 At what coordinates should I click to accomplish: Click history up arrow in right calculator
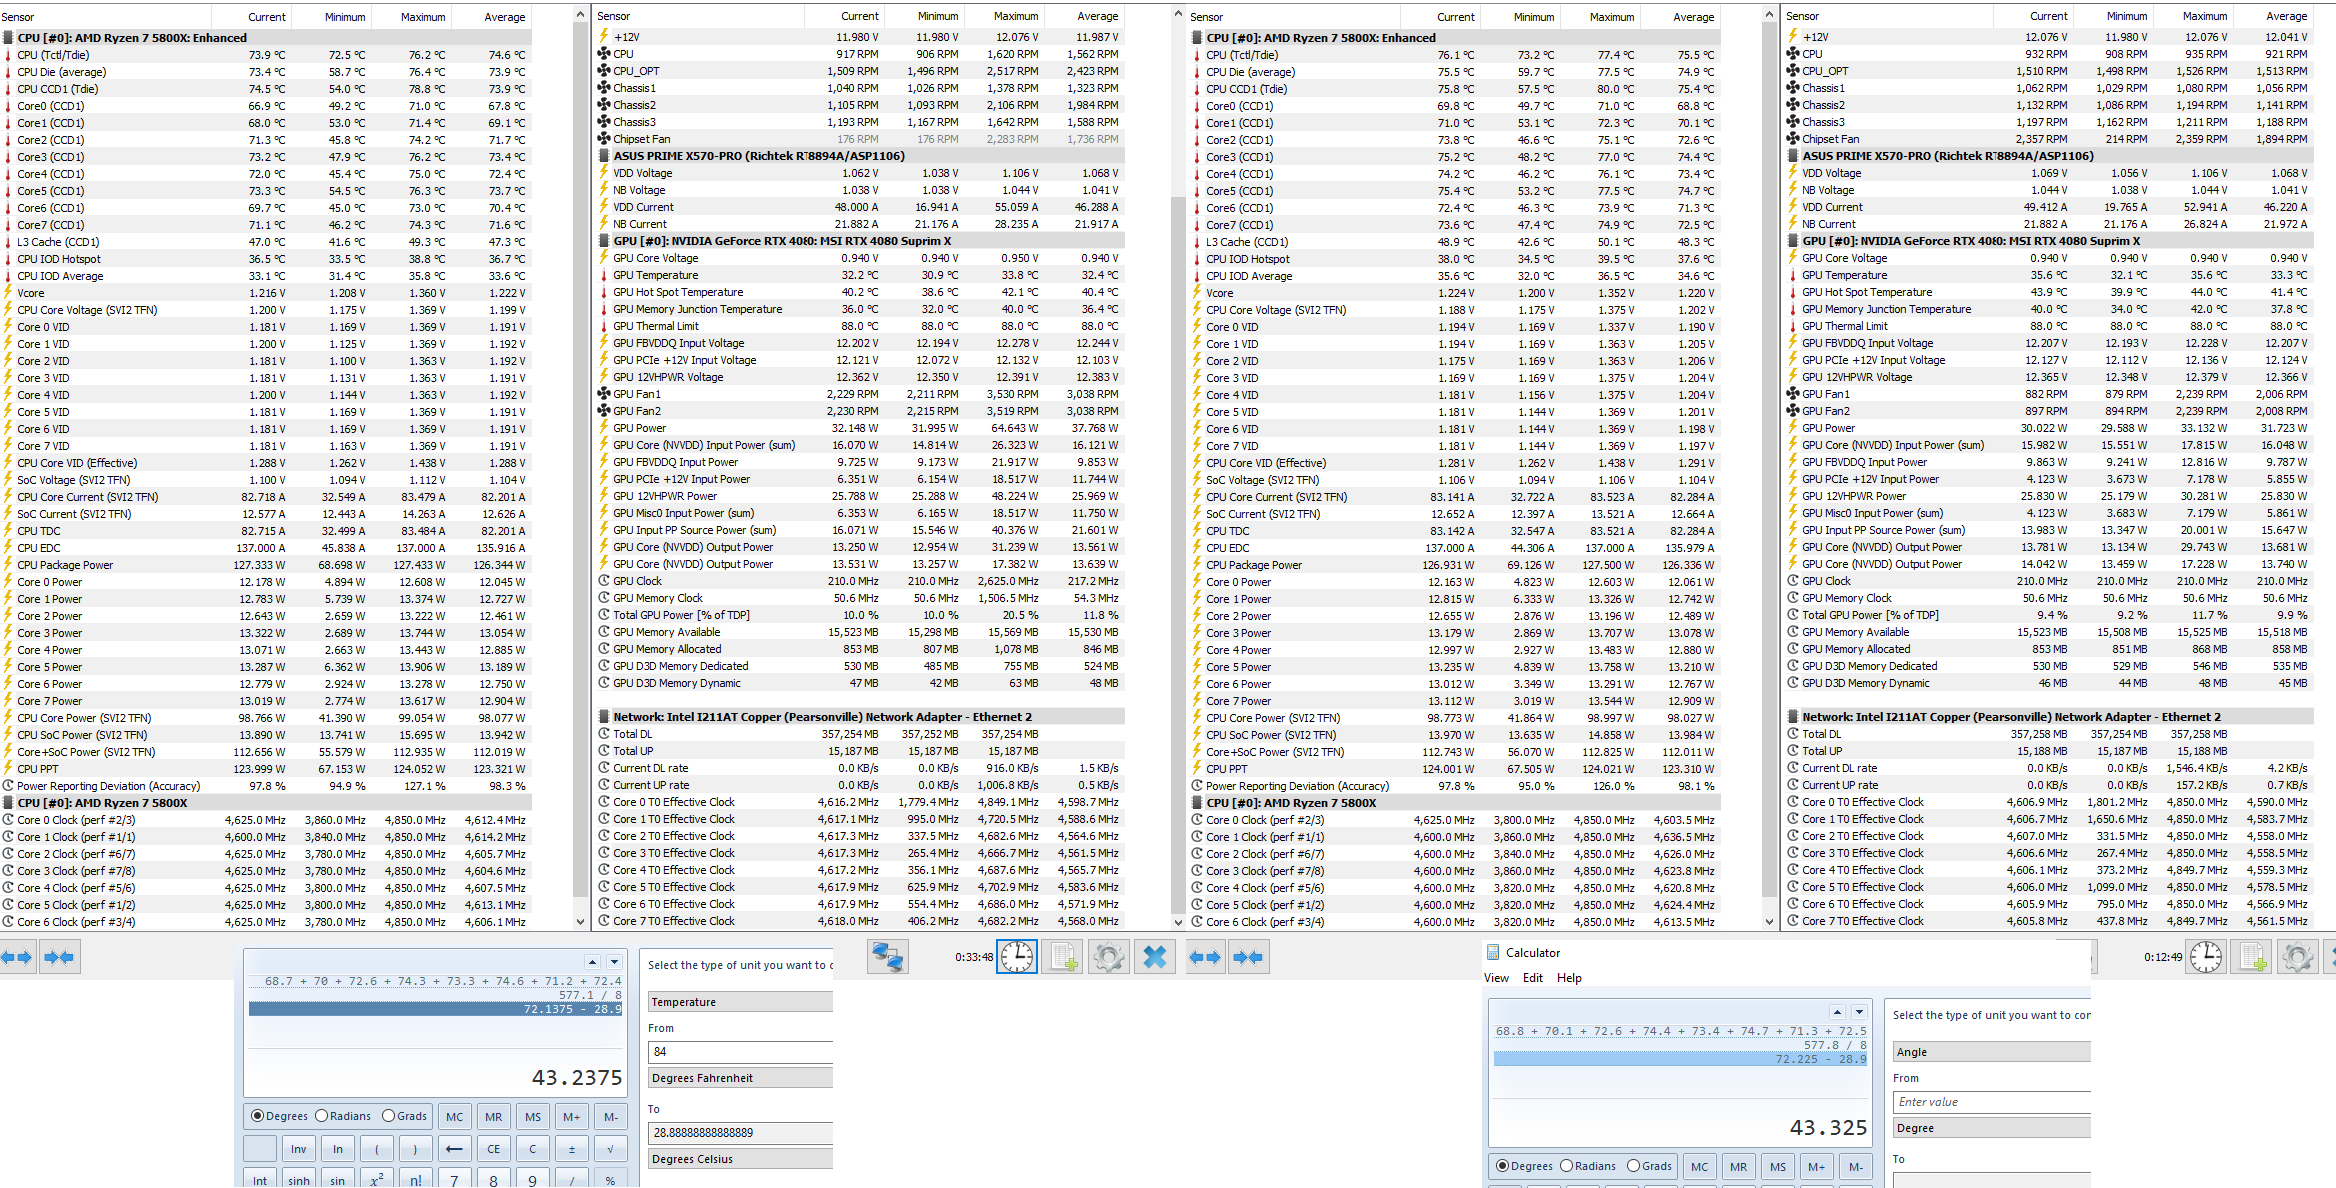(1837, 1012)
